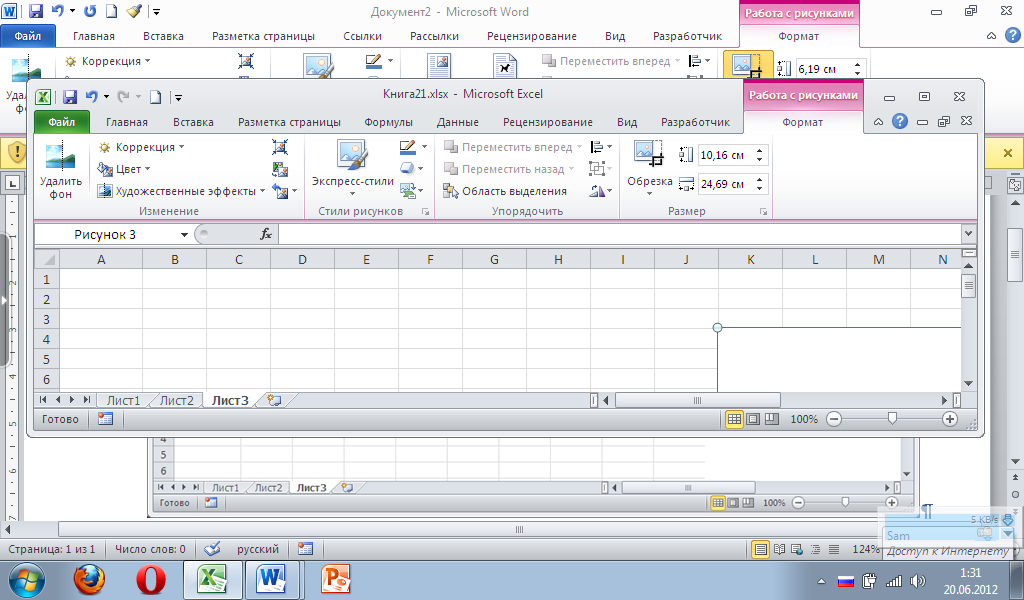Click spelling check icon in Word status bar

coord(212,548)
